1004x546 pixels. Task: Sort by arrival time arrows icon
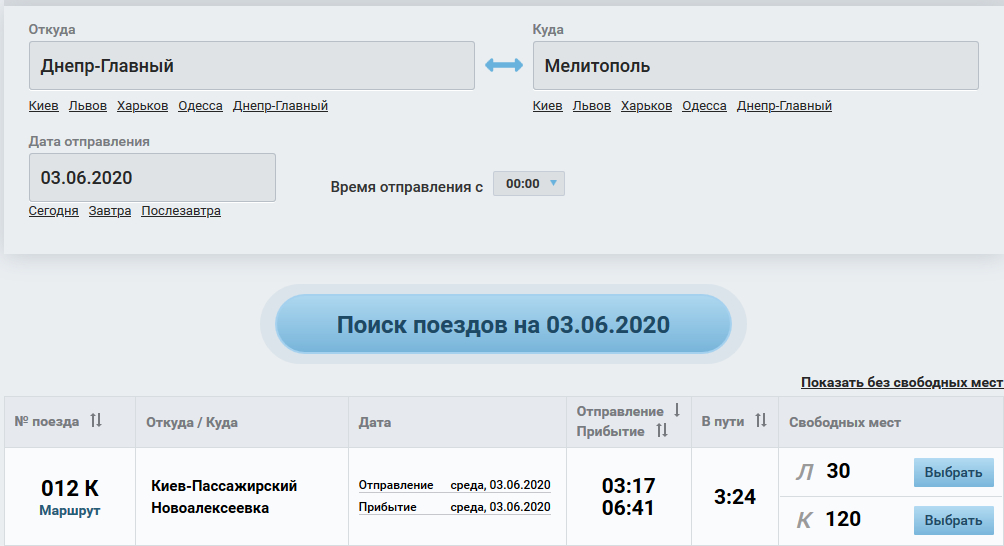point(662,430)
